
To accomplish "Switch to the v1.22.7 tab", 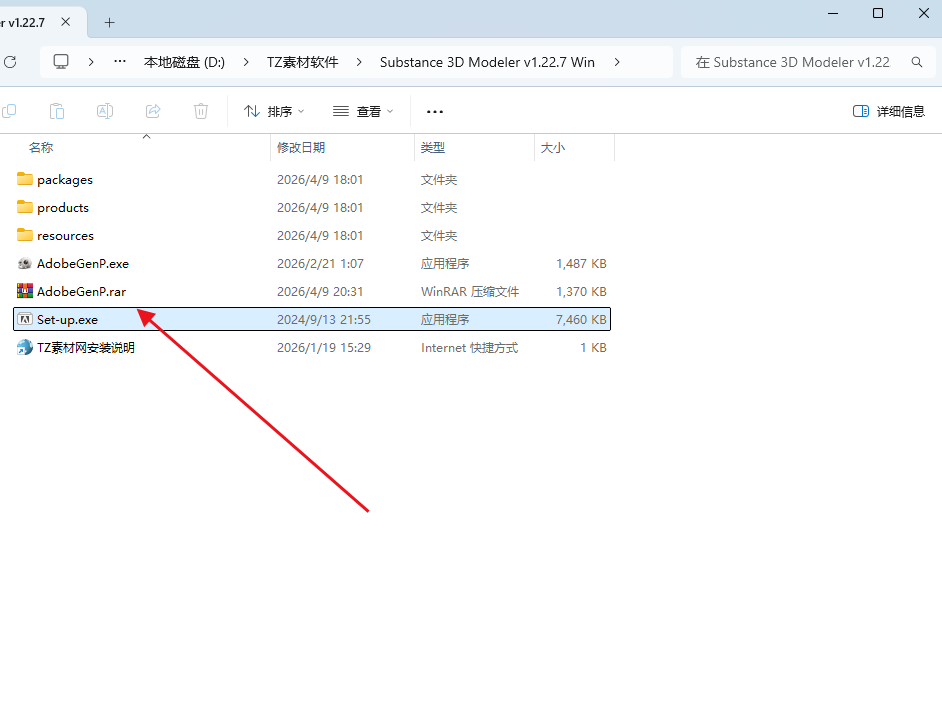I will point(24,23).
